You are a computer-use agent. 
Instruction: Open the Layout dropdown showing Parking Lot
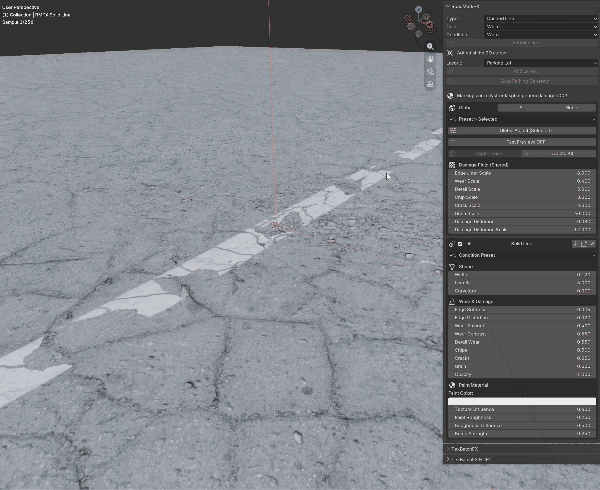point(540,63)
